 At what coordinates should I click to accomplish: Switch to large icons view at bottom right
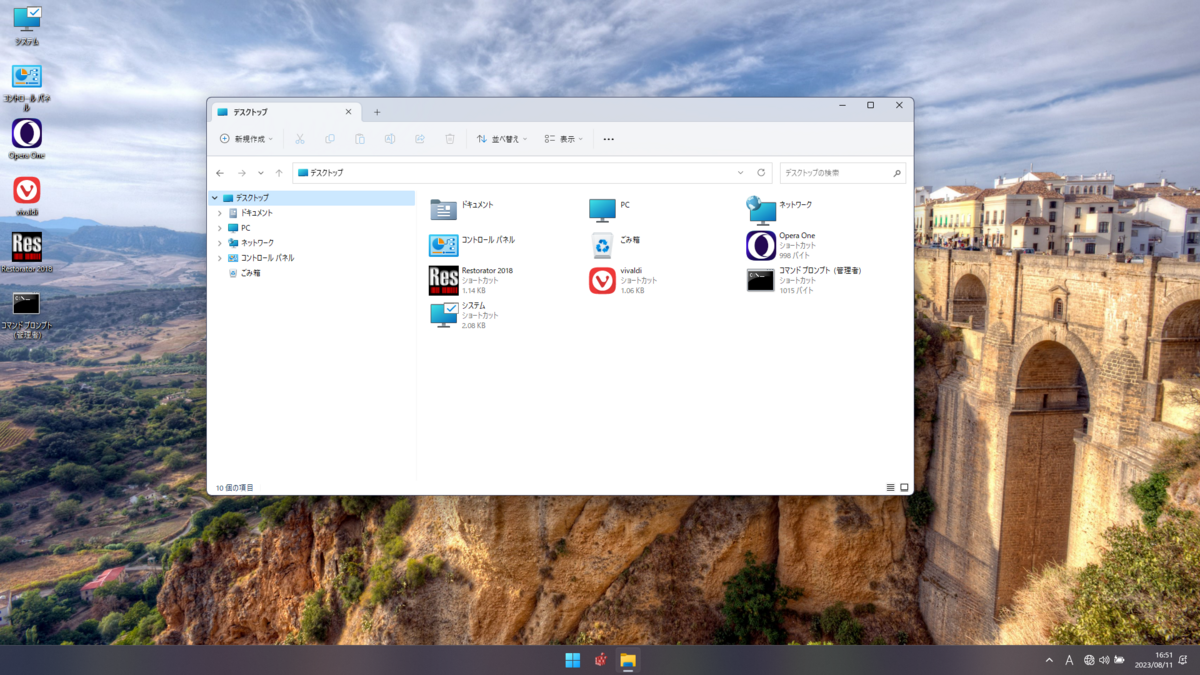(x=905, y=487)
